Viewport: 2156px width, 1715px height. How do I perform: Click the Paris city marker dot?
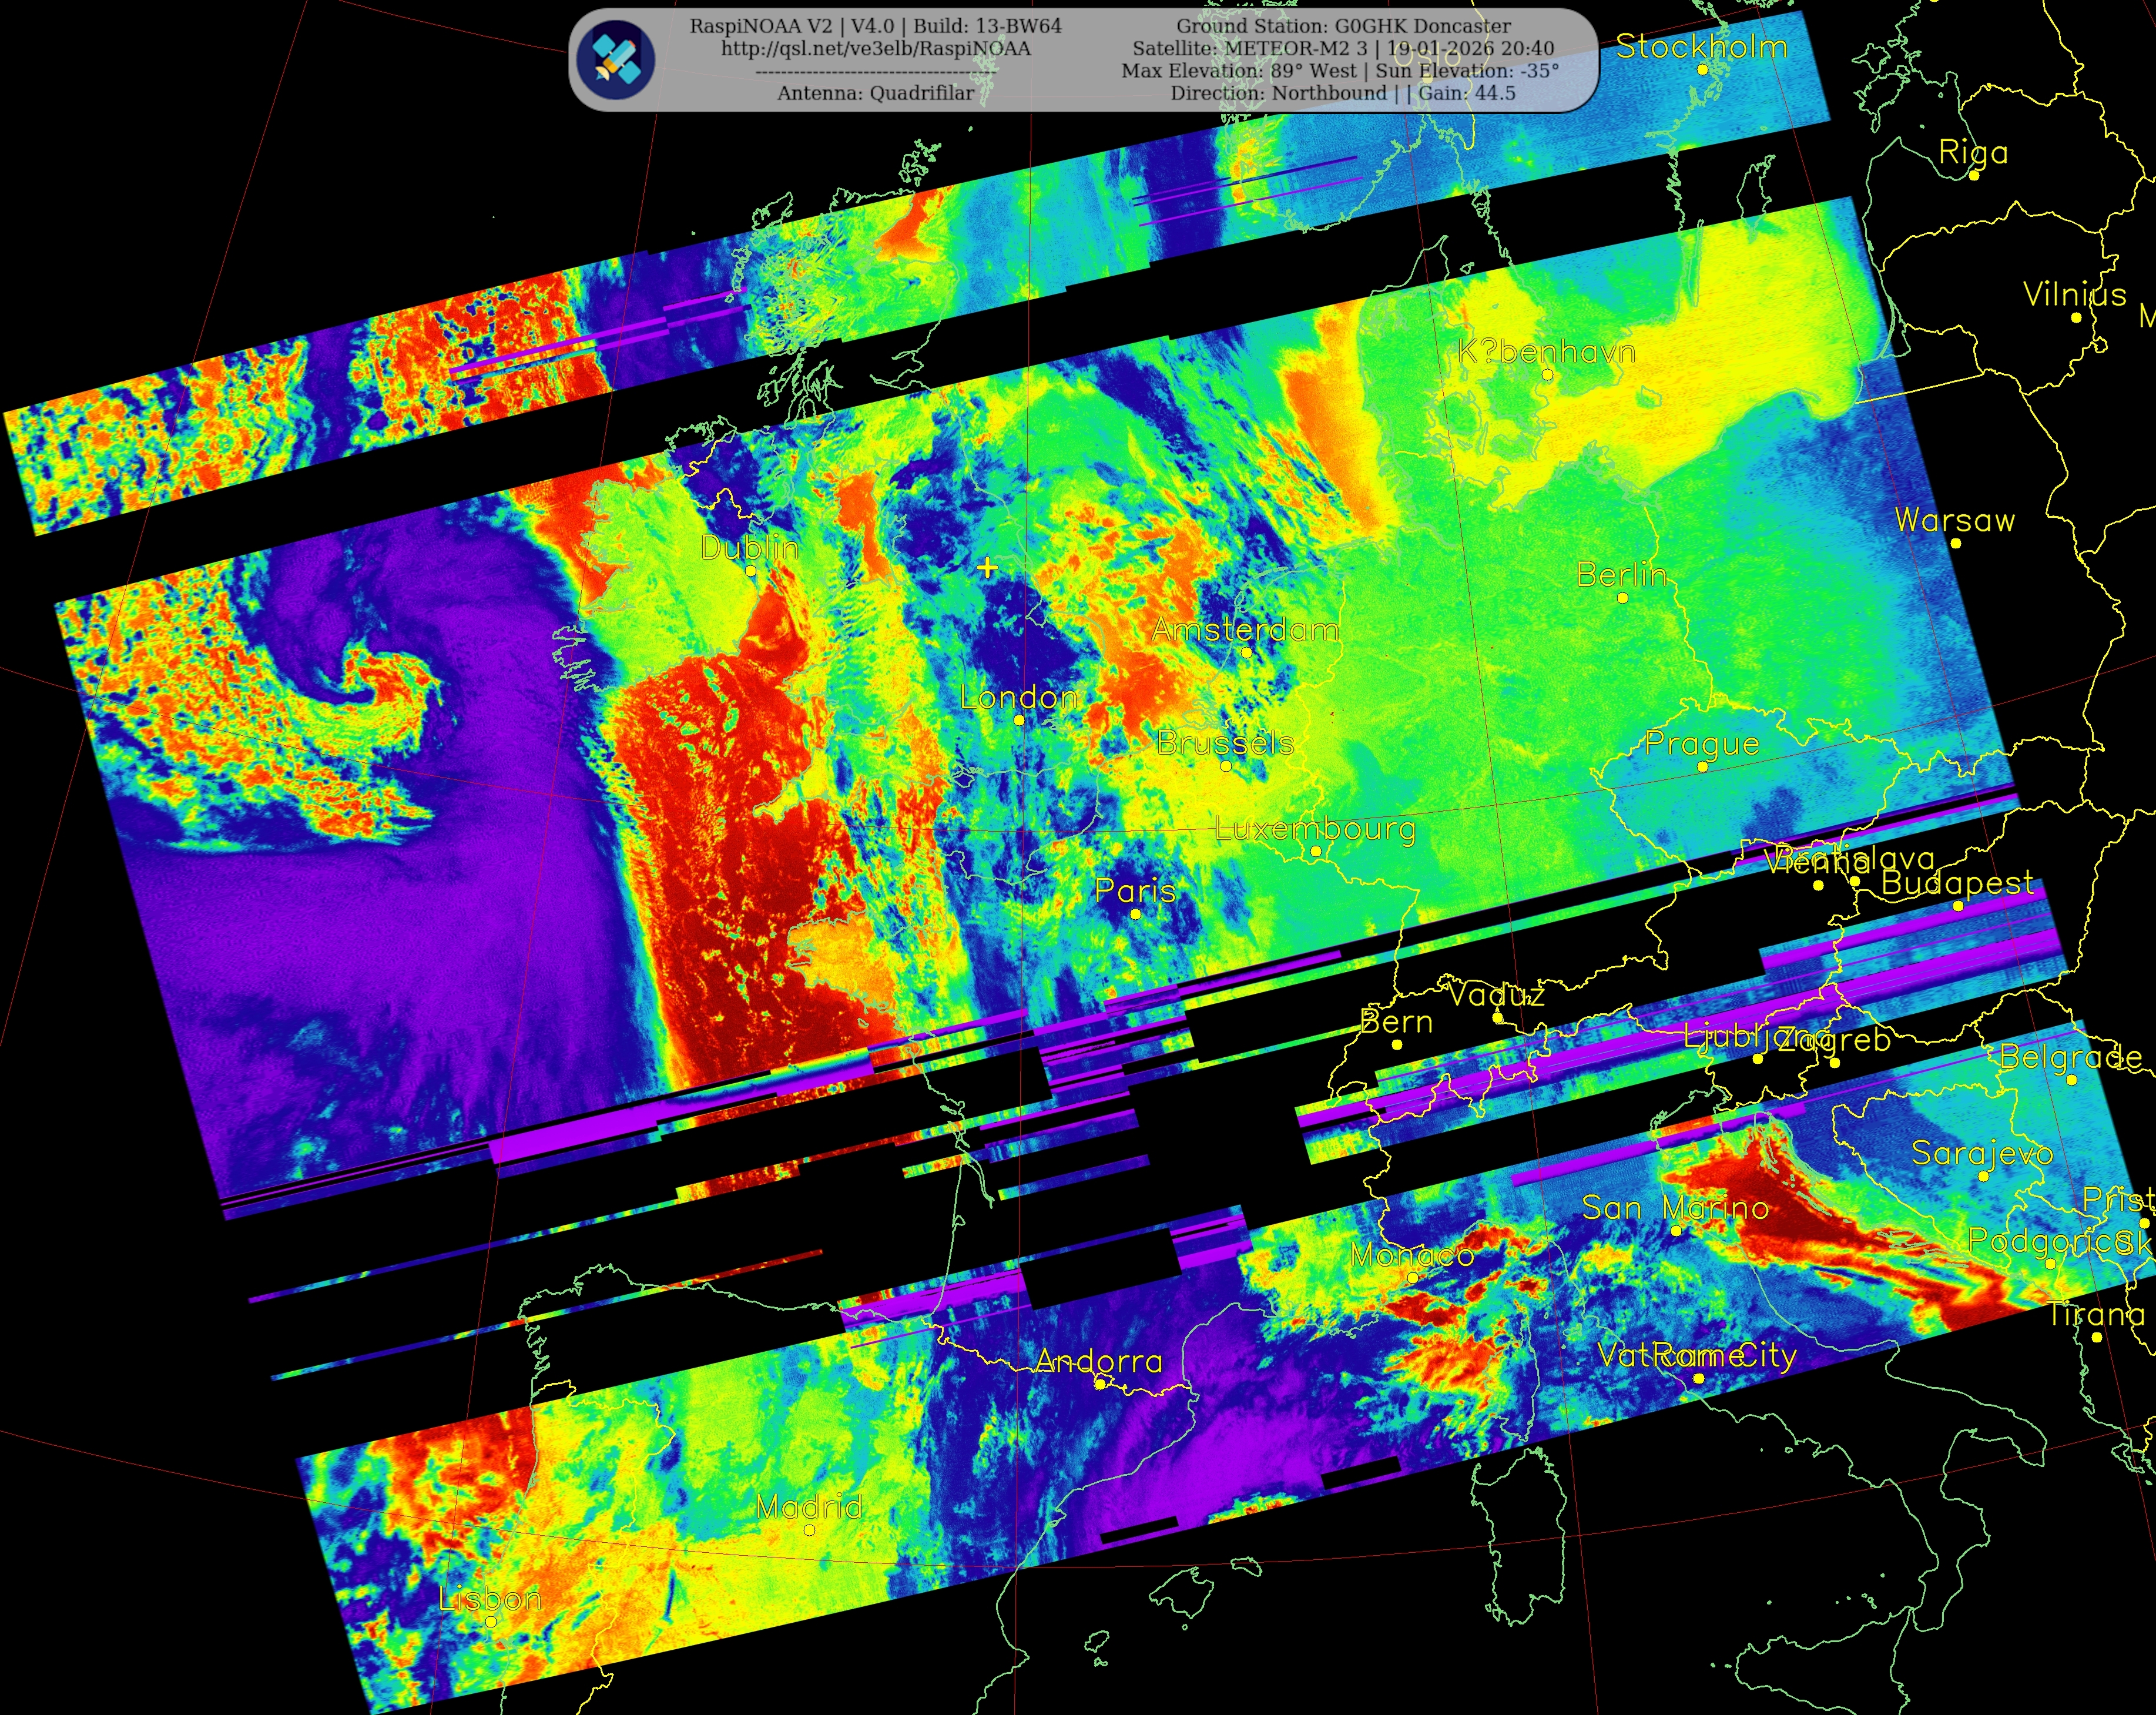1135,914
